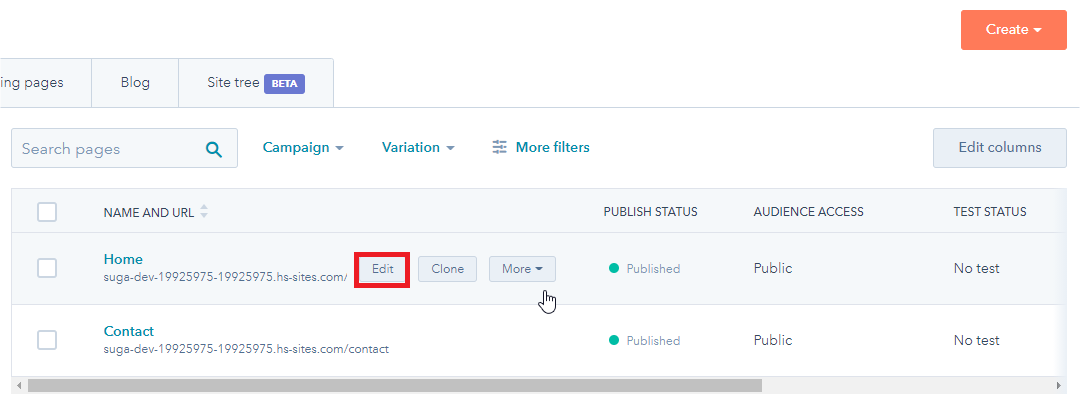Select the Contact page checkbox
Image resolution: width=1080 pixels, height=410 pixels.
47,340
